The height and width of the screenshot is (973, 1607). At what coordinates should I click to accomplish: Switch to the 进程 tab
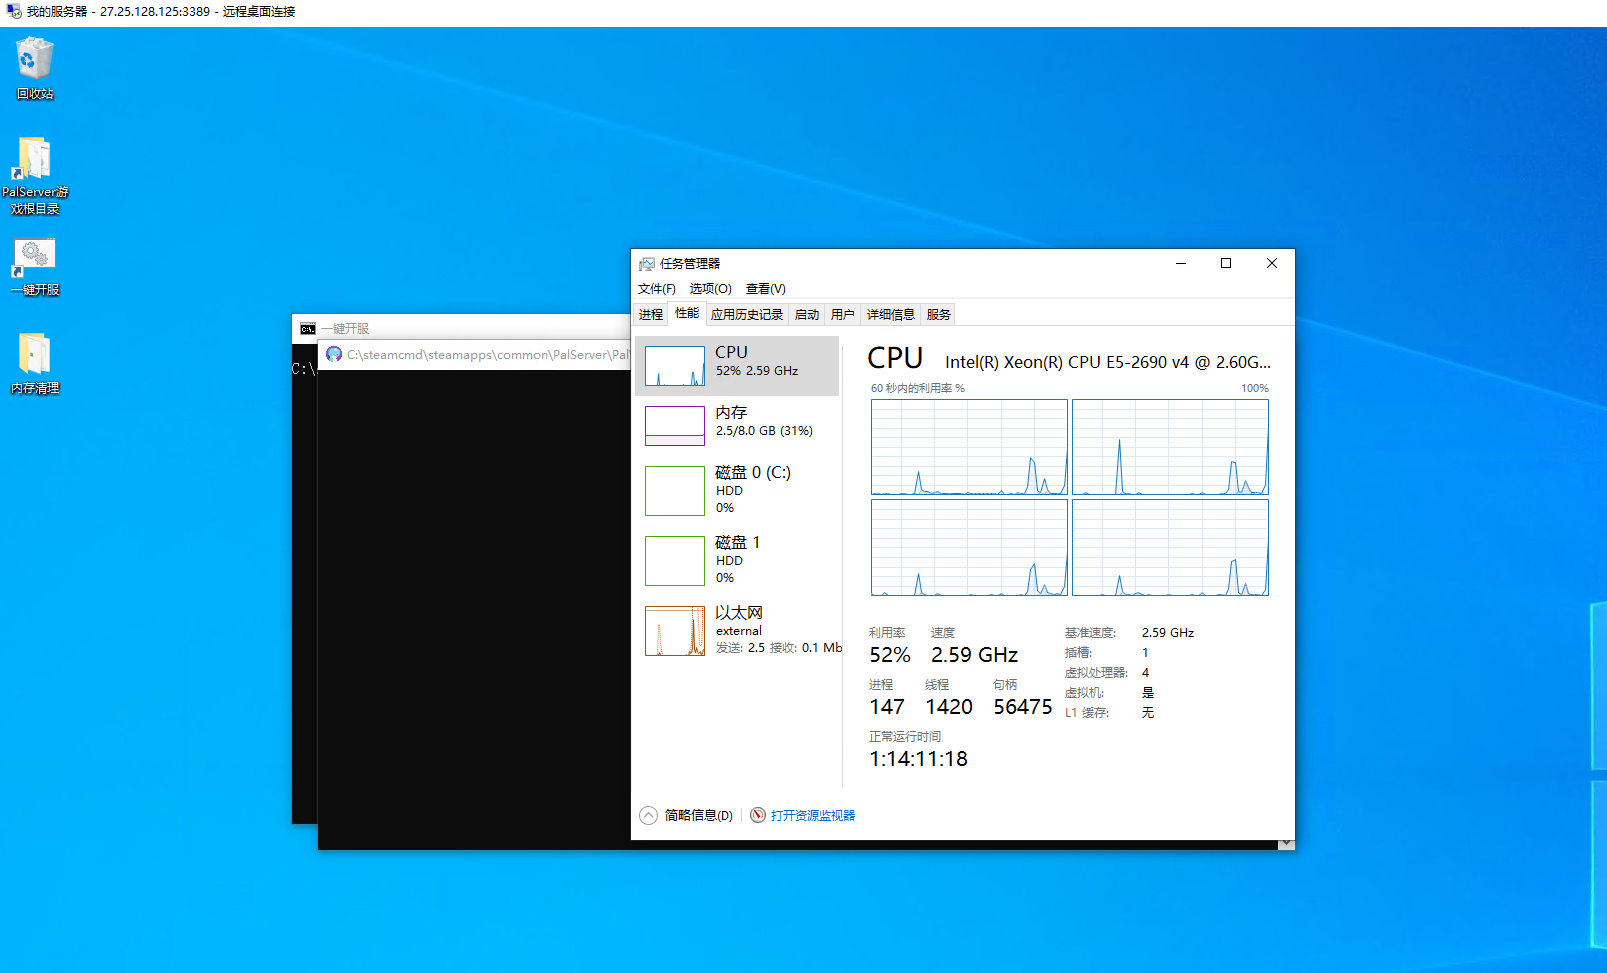pos(651,315)
